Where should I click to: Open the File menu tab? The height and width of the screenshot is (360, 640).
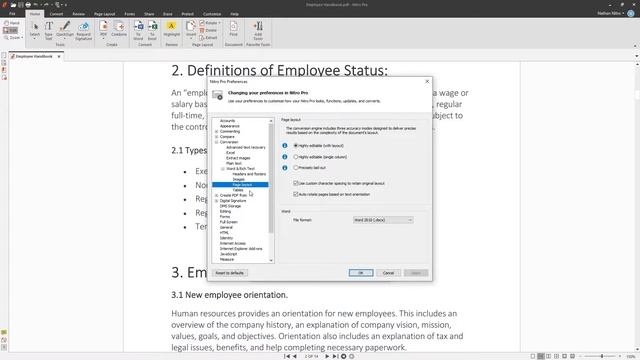[12, 14]
